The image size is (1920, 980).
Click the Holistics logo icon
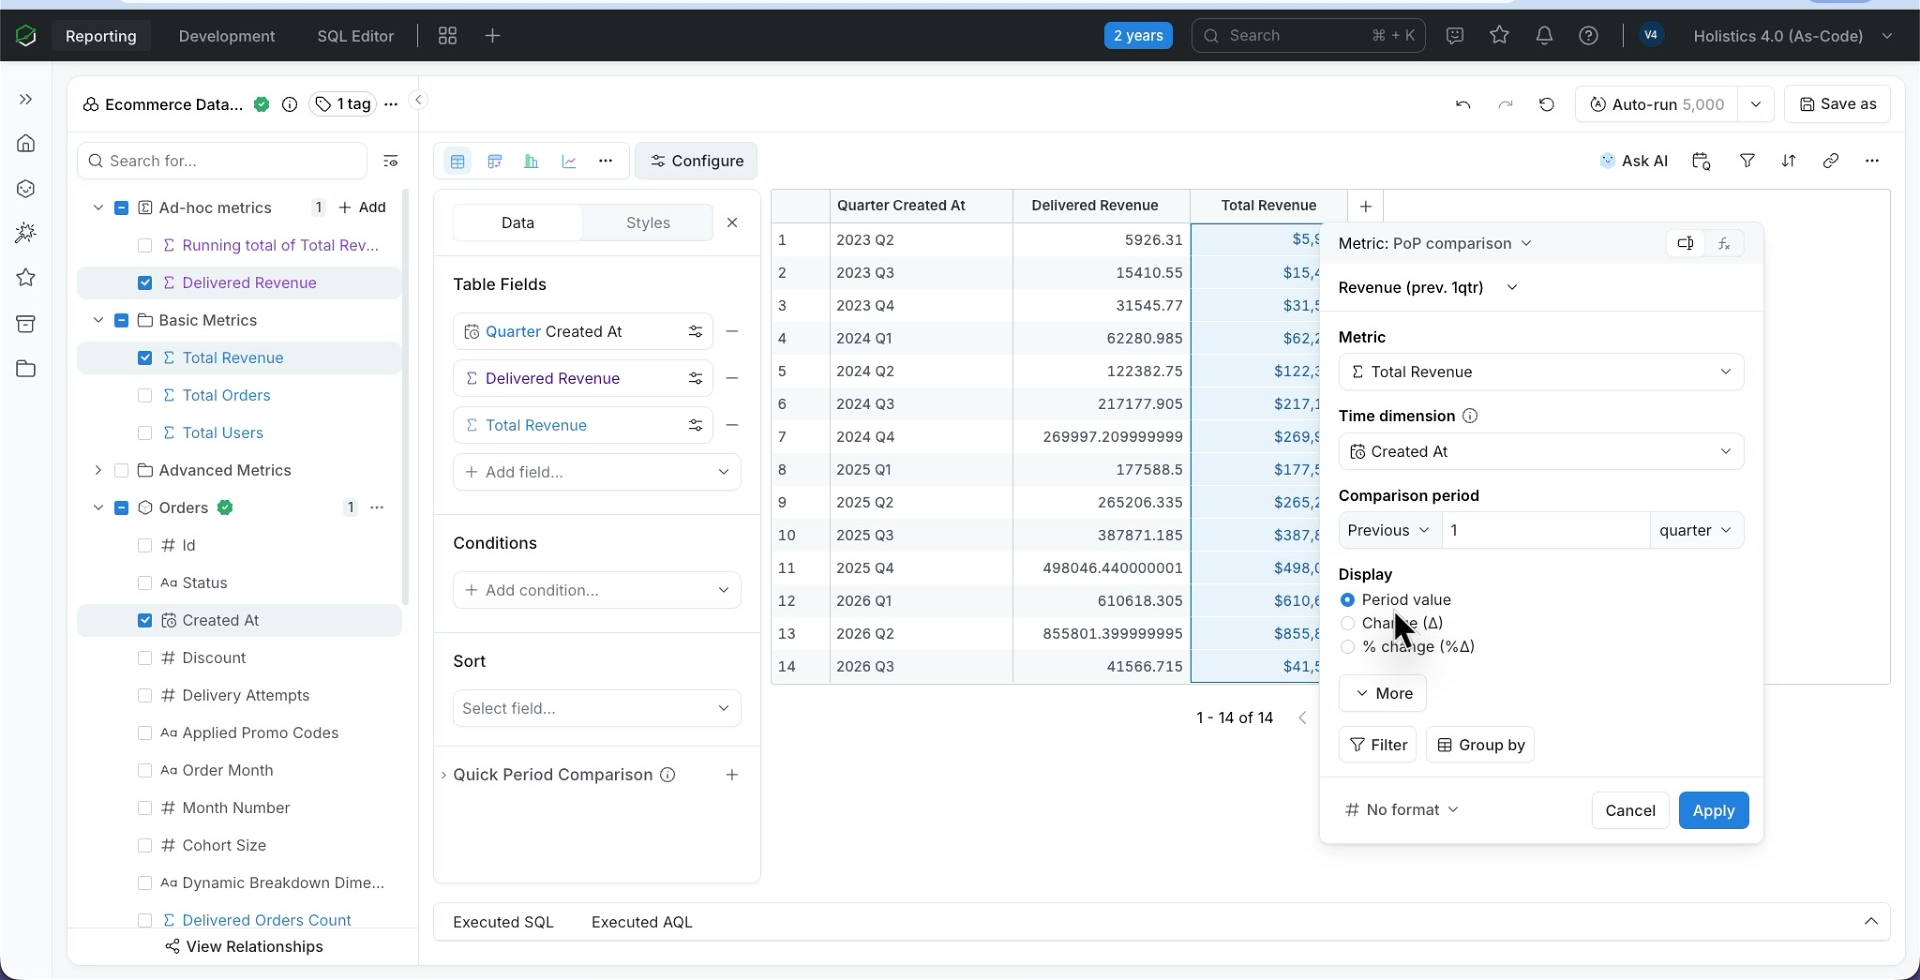click(x=26, y=36)
